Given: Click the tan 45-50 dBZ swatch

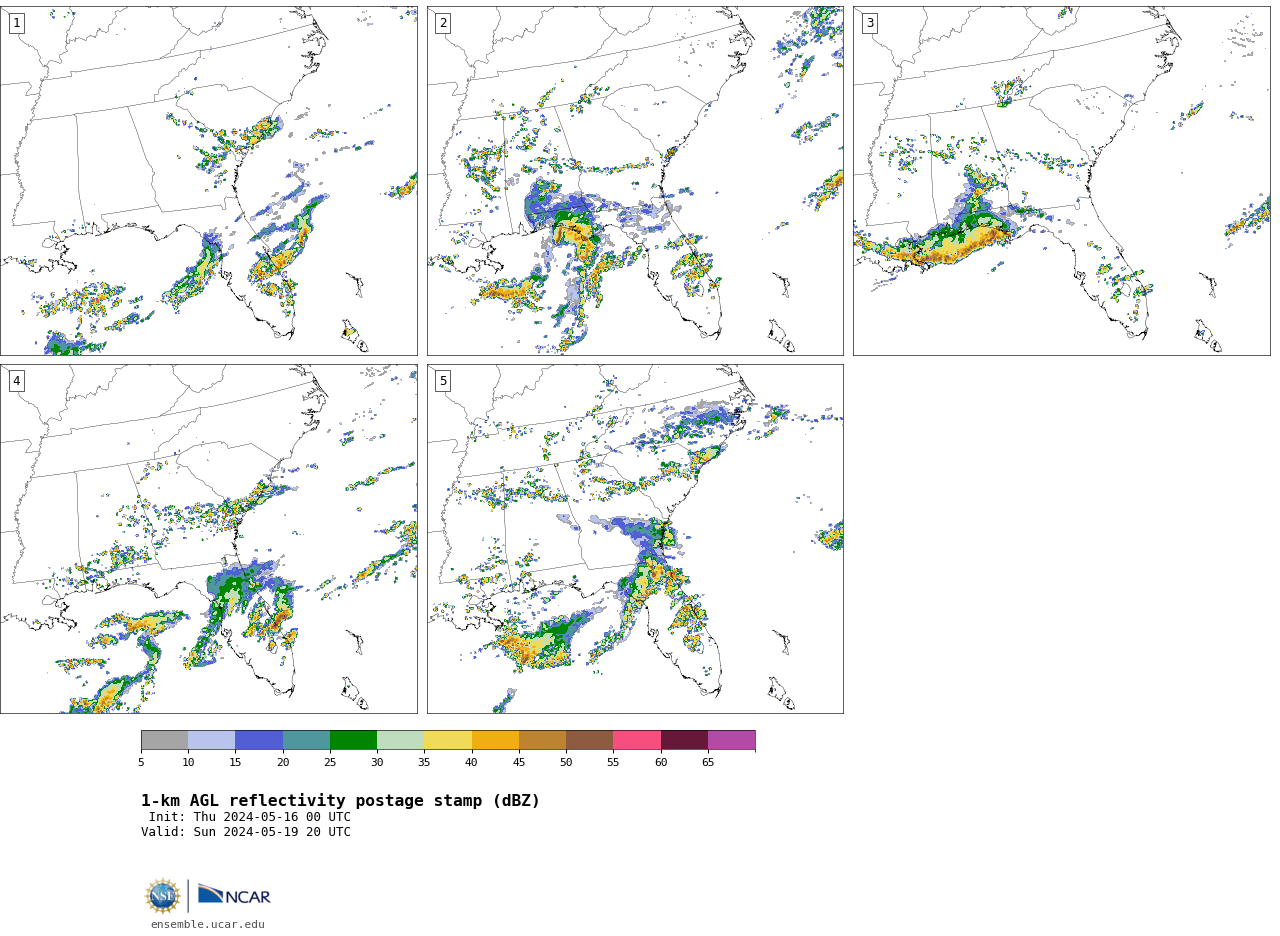Looking at the screenshot, I should click(x=542, y=740).
